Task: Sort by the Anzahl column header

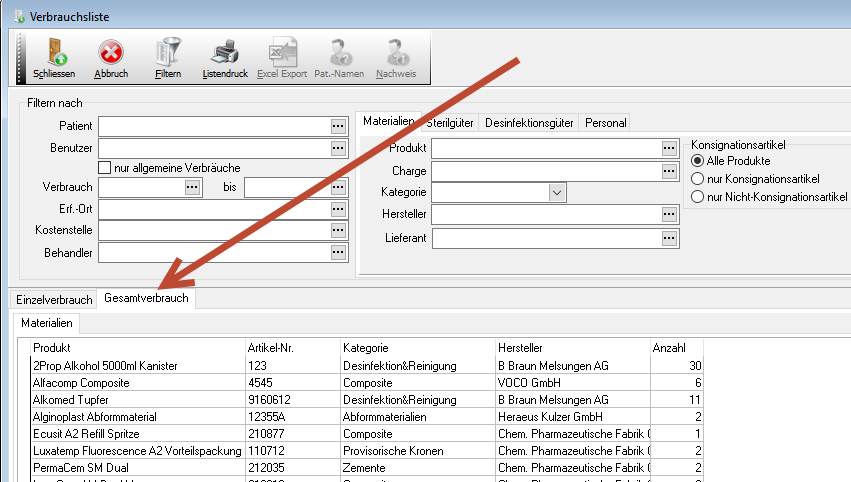Action: [668, 347]
